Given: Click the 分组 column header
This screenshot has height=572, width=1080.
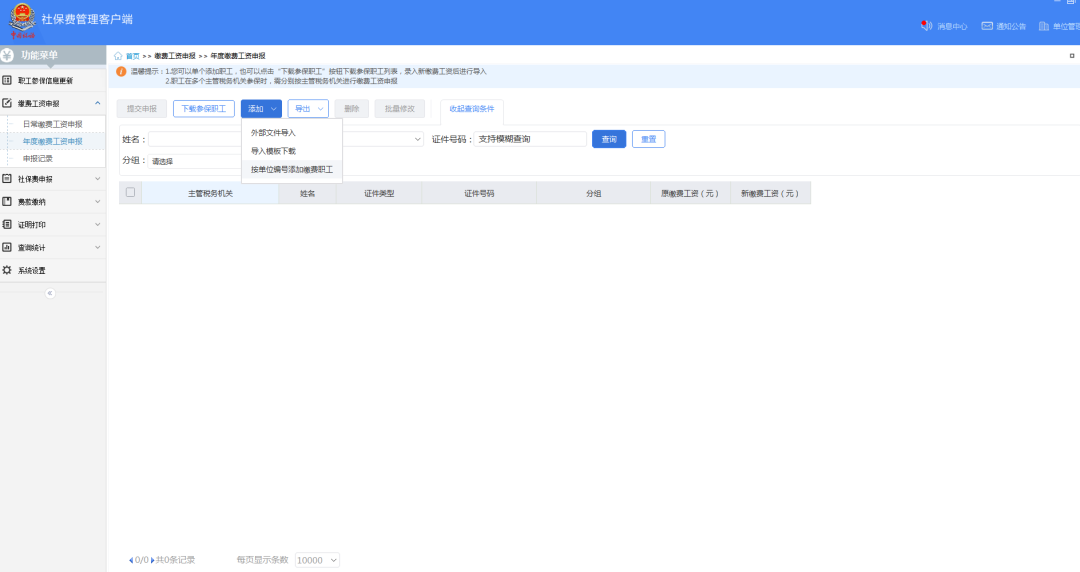Looking at the screenshot, I should (594, 194).
